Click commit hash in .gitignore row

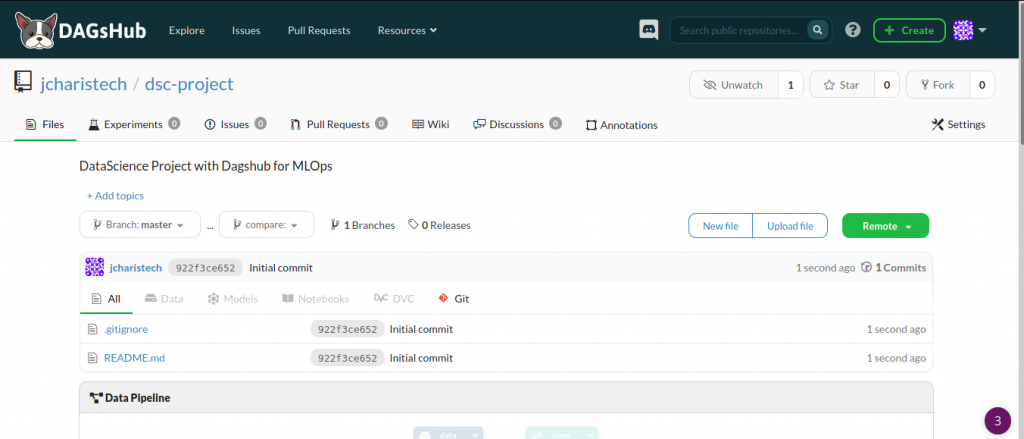pyautogui.click(x=347, y=329)
